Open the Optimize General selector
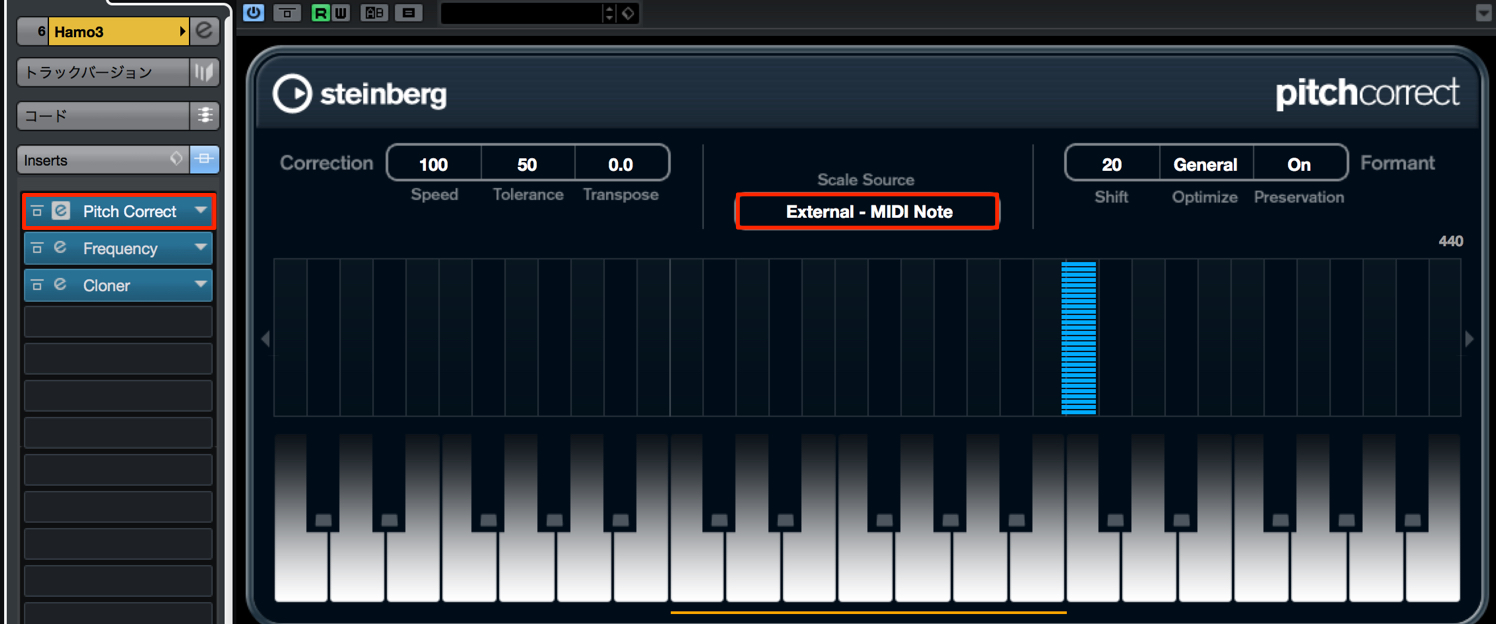Image resolution: width=1496 pixels, height=624 pixels. tap(1205, 164)
